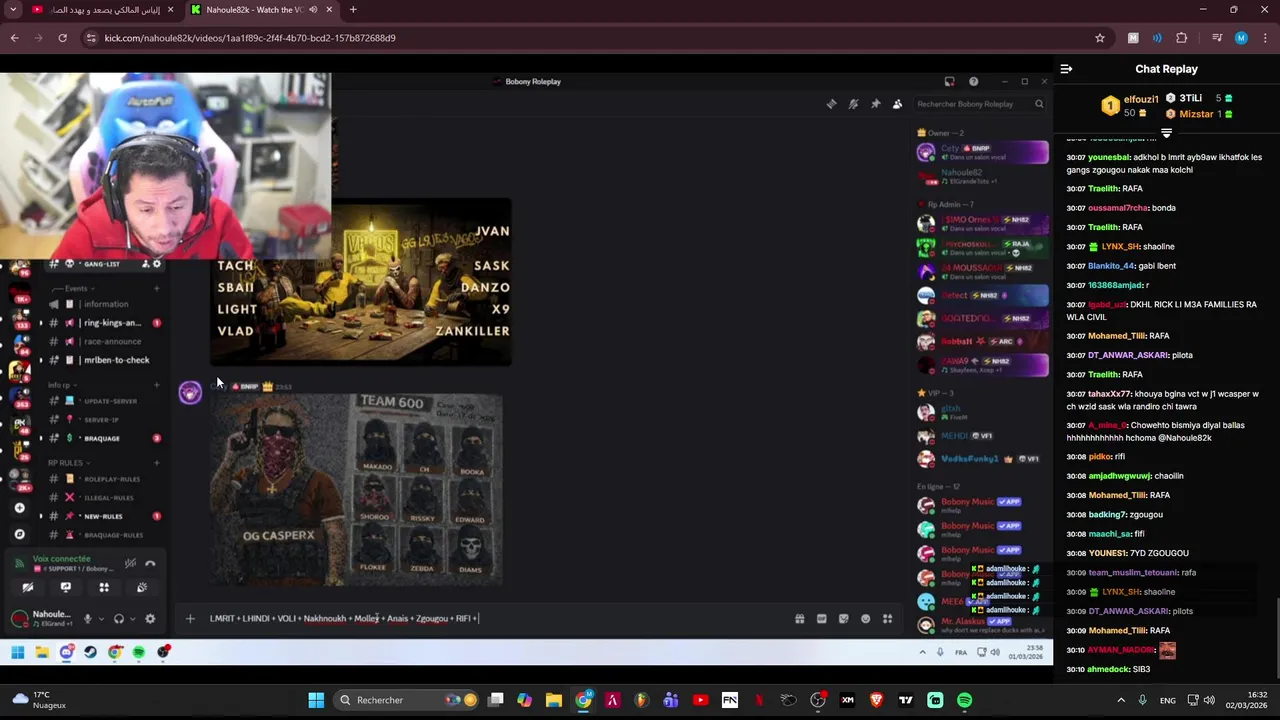
Task: Open microphone input options arrow
Action: pos(100,619)
